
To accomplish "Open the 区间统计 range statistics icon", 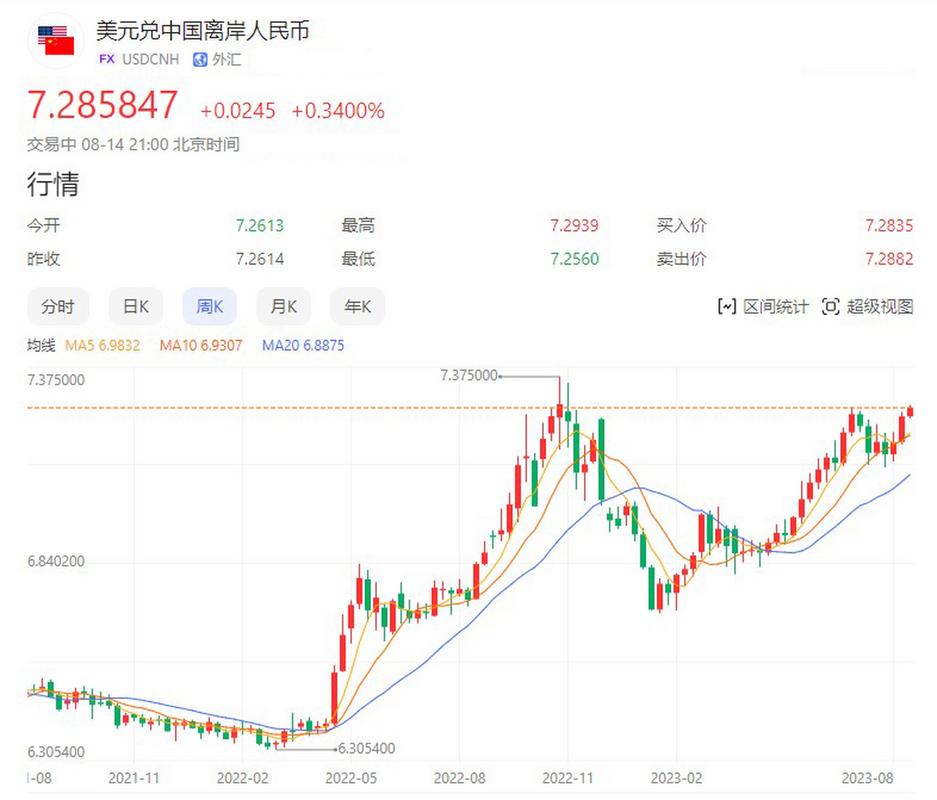I will point(726,306).
